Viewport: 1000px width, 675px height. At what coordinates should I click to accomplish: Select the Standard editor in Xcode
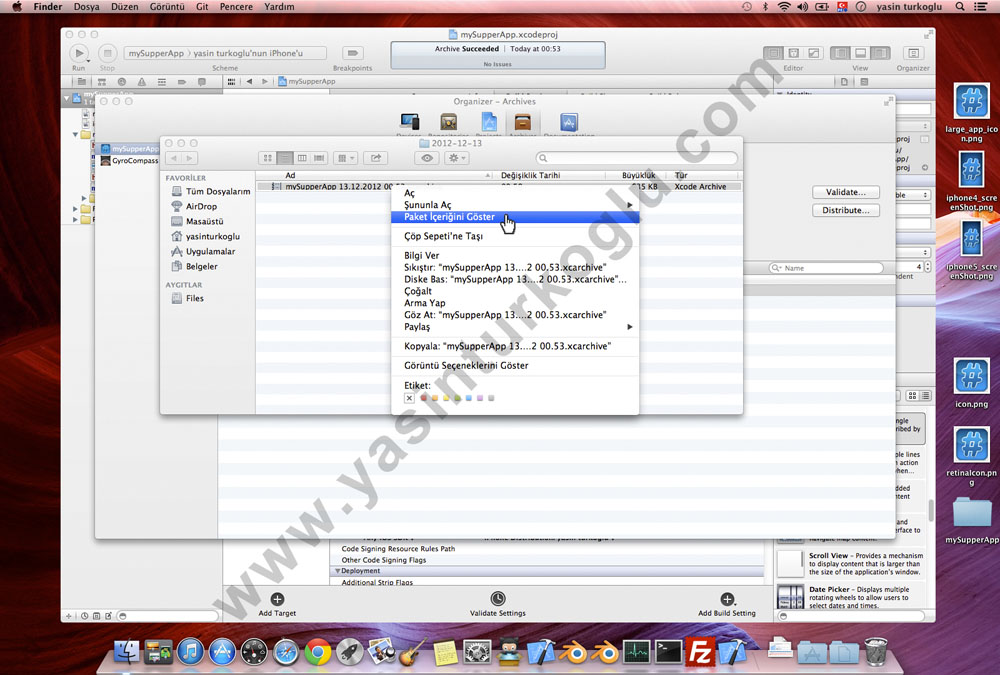[x=774, y=53]
